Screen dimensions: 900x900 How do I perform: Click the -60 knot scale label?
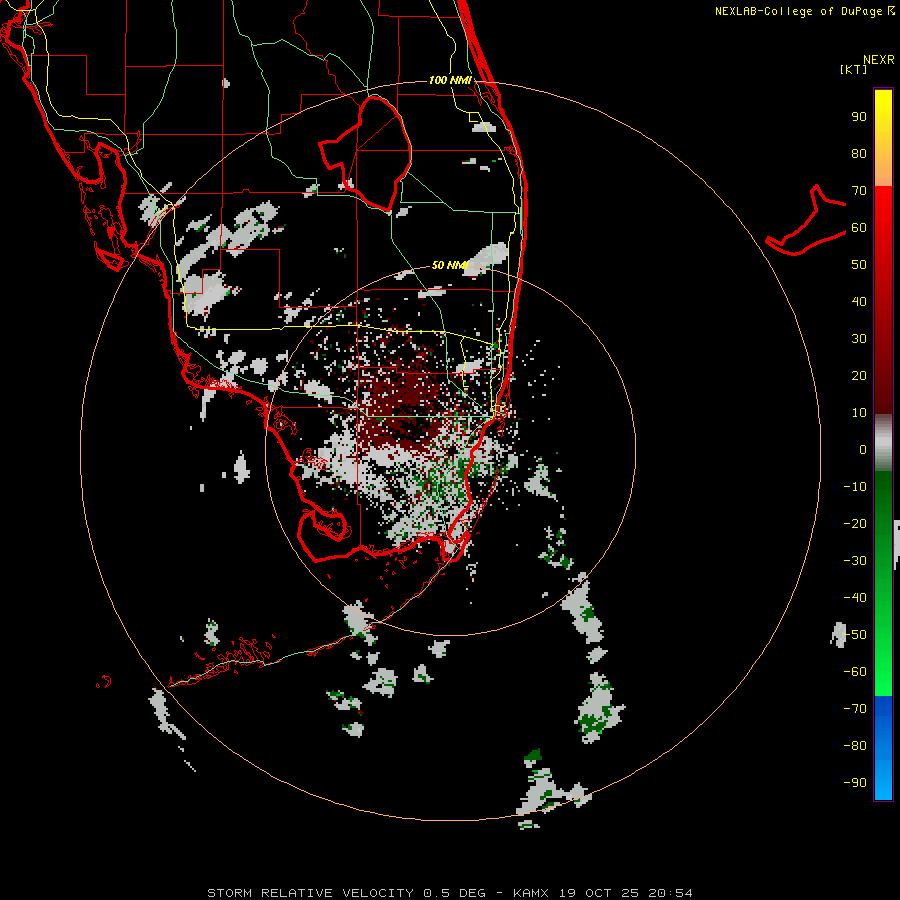(855, 672)
